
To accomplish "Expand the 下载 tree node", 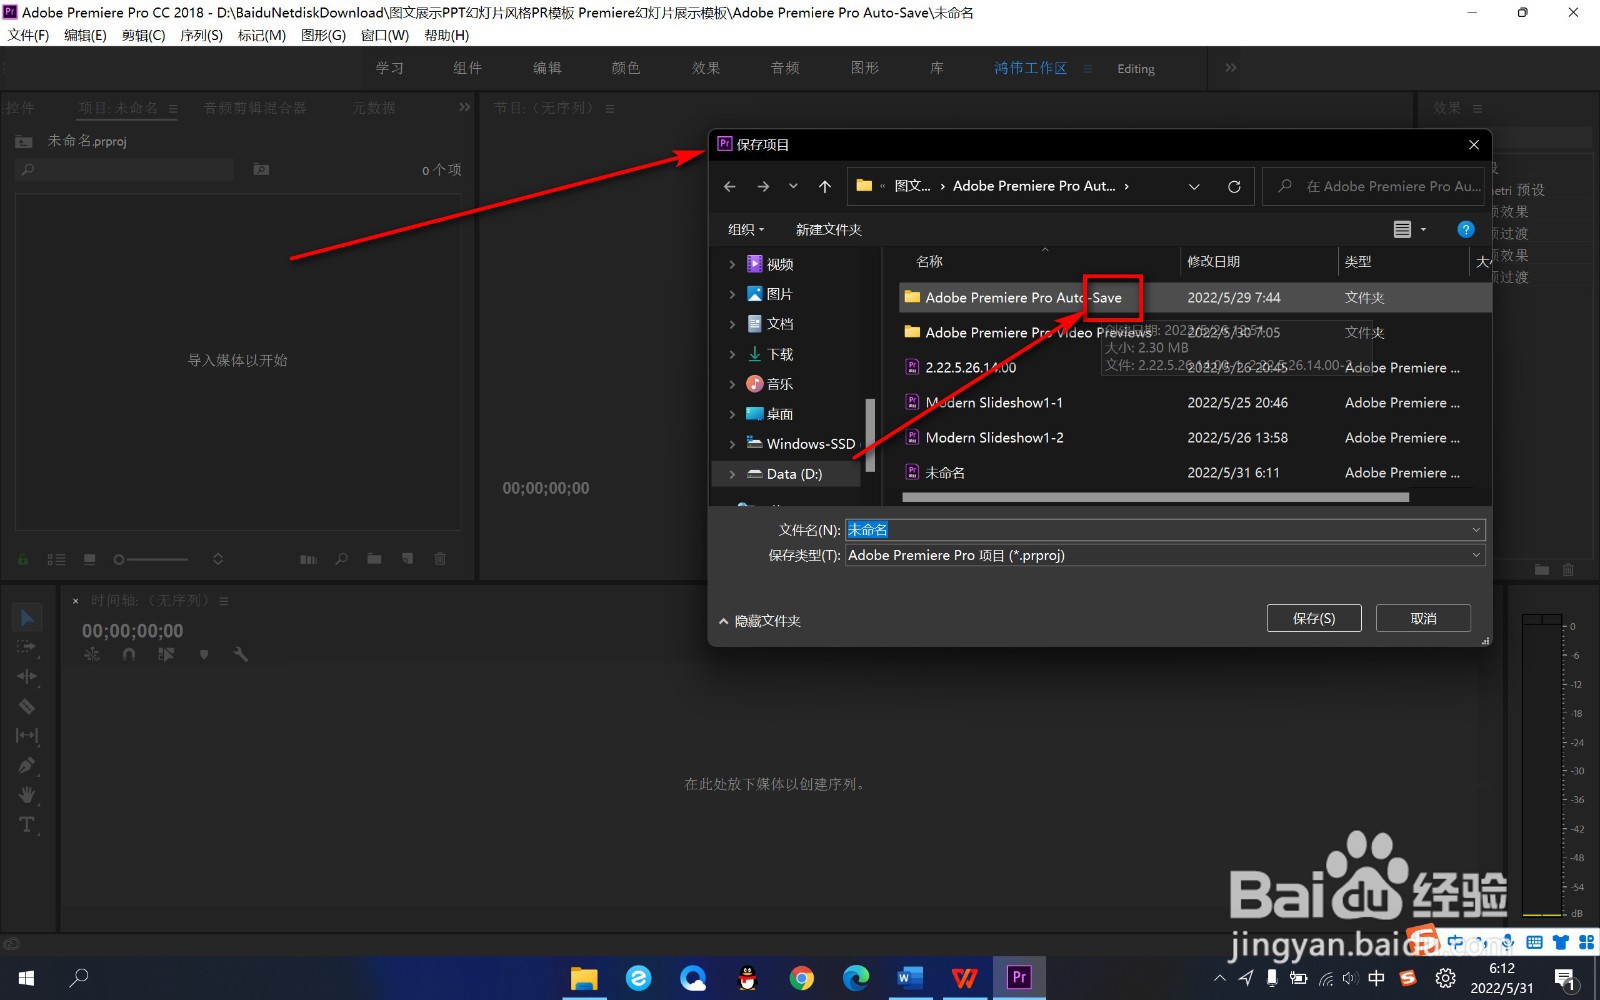I will [x=732, y=354].
